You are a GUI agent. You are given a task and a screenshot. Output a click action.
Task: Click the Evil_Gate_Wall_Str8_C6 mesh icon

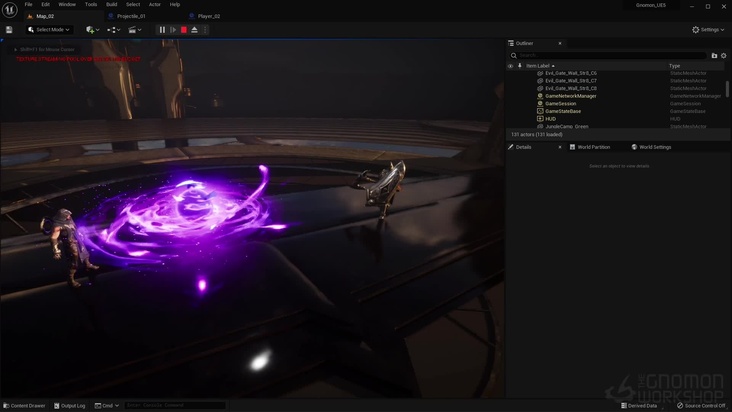click(x=540, y=73)
